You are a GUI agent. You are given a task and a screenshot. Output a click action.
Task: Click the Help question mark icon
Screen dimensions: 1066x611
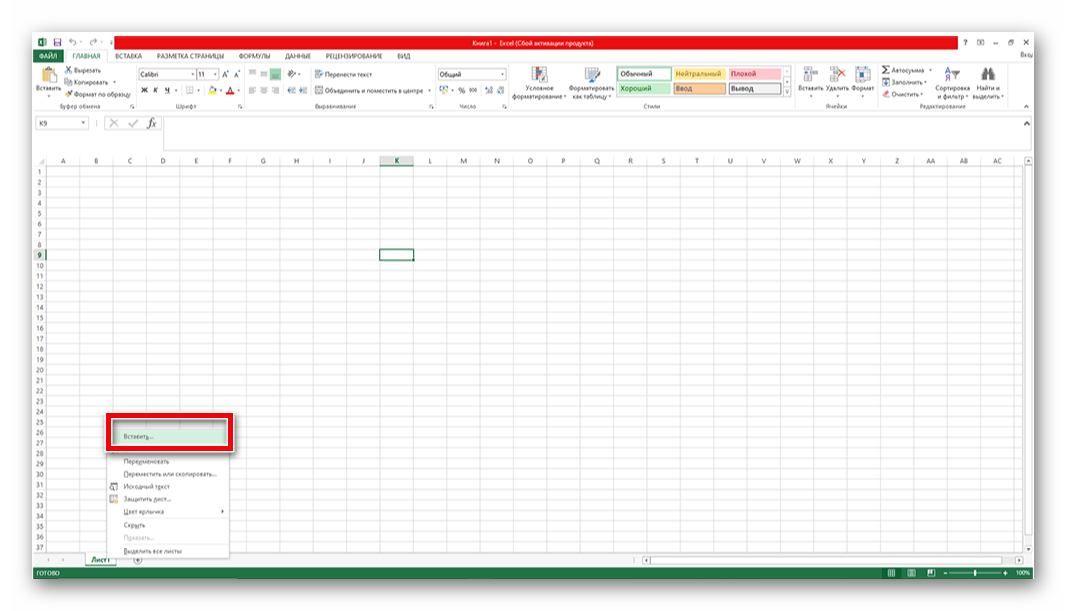click(x=965, y=43)
